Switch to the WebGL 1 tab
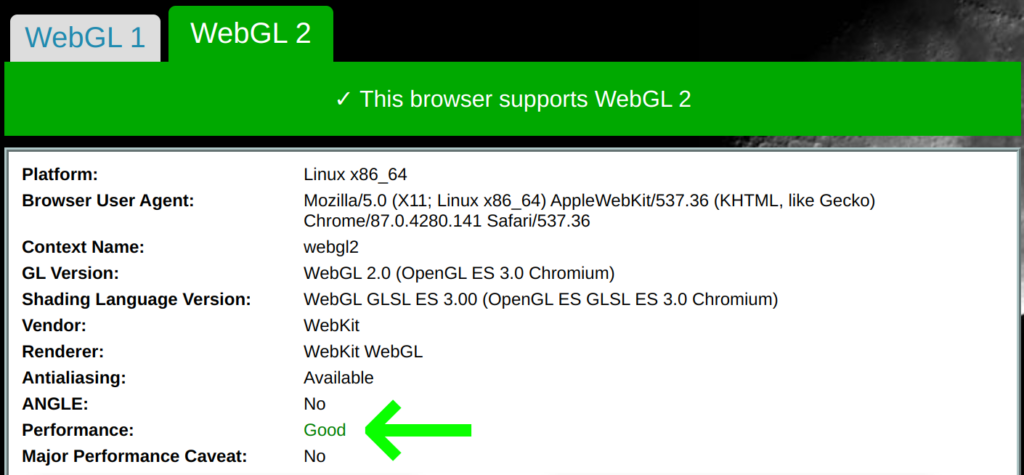The height and width of the screenshot is (475, 1024). coord(85,38)
